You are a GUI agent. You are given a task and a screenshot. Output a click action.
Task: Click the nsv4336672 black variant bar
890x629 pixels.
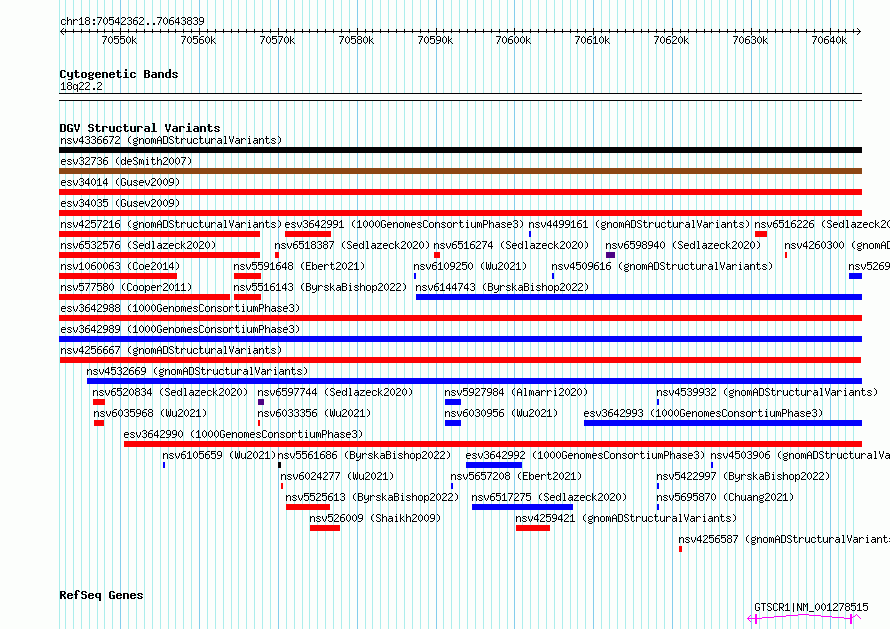(x=460, y=150)
